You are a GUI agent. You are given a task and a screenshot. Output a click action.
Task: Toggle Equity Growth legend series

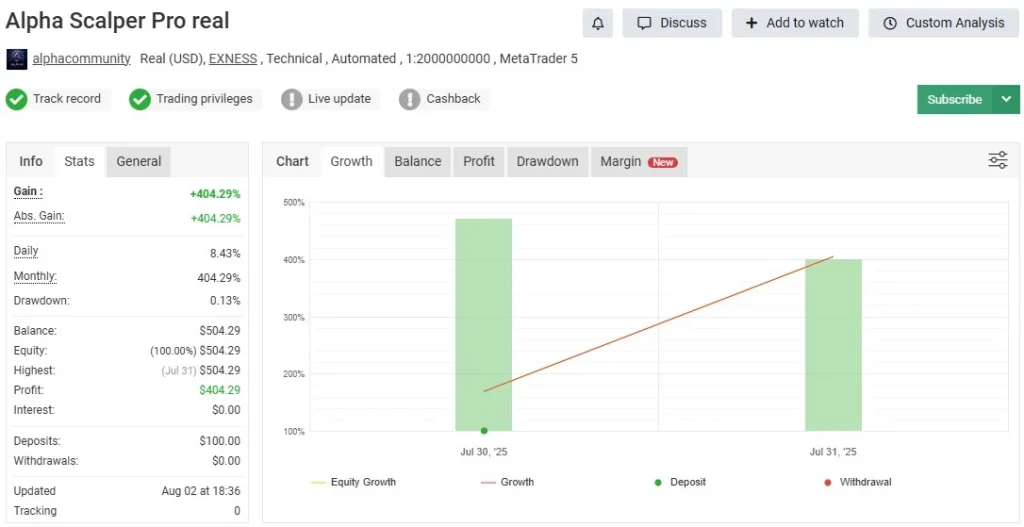pyautogui.click(x=353, y=483)
